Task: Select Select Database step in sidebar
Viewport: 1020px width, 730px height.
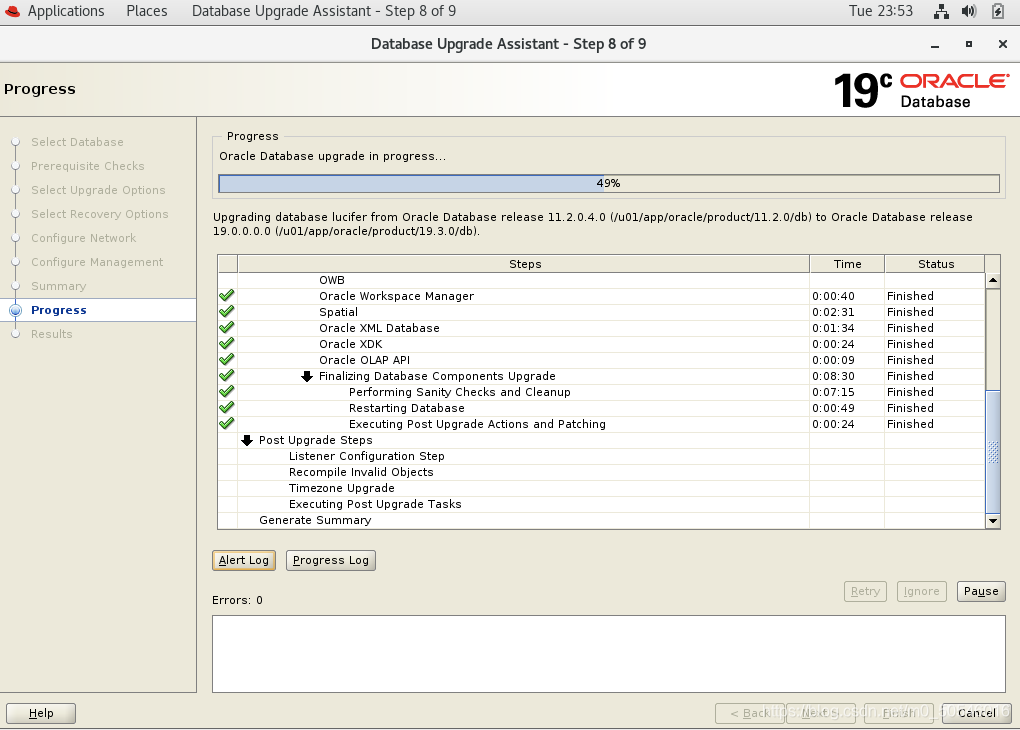Action: tap(77, 142)
